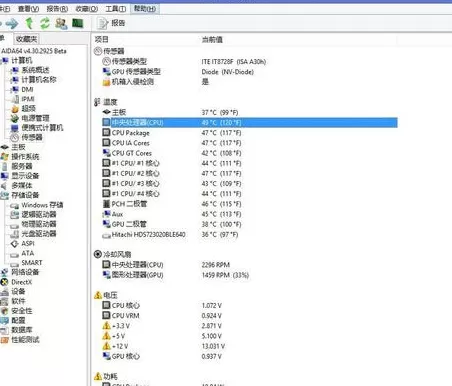Click the blue forward arrow toolbar icon

click(x=12, y=23)
